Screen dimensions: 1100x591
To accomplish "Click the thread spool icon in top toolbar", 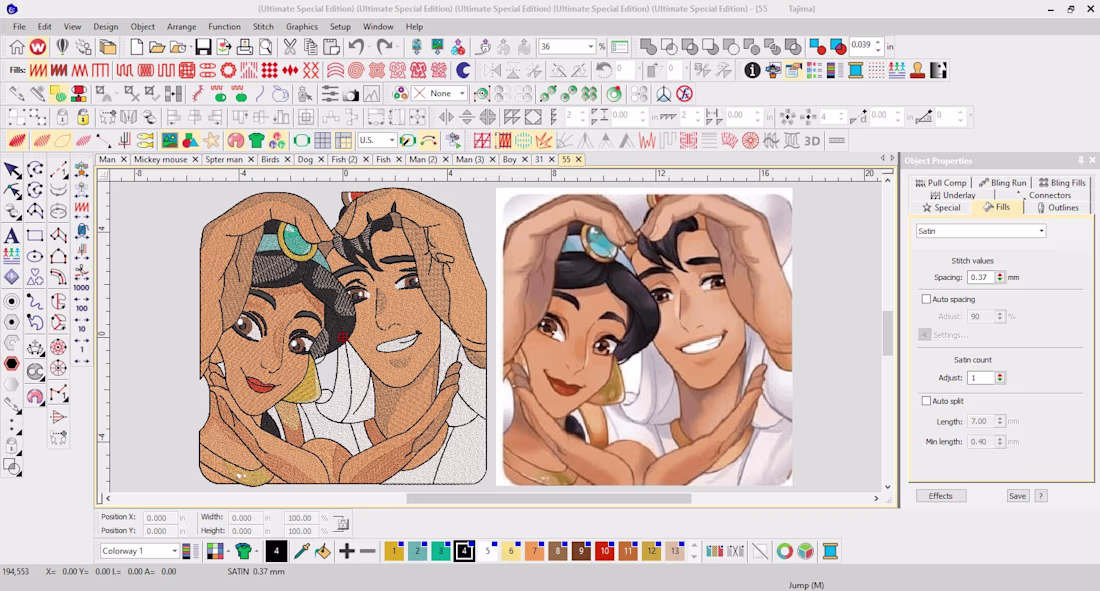I will (855, 70).
